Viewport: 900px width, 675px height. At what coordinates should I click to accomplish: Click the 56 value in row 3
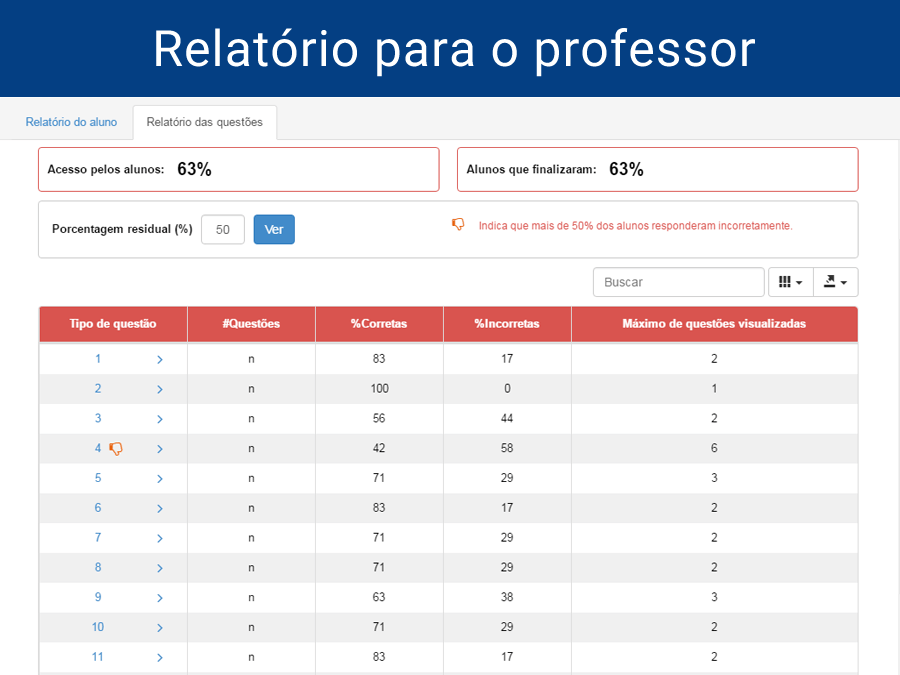[x=379, y=418]
